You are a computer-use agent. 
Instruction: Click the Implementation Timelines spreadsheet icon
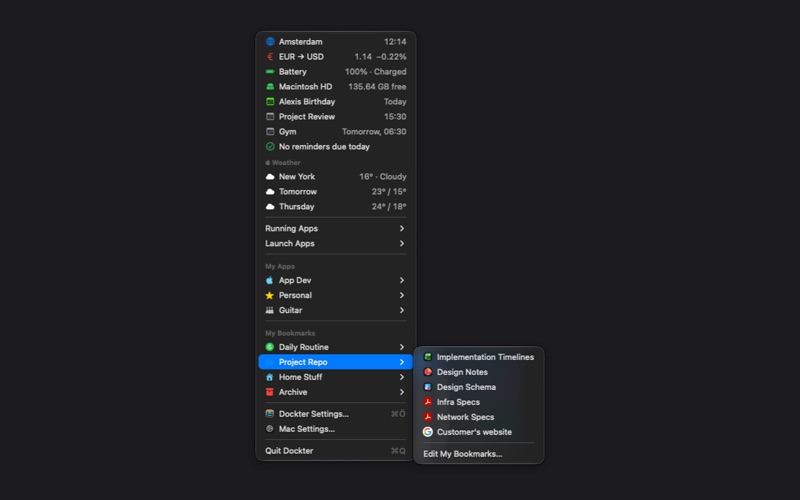point(428,357)
